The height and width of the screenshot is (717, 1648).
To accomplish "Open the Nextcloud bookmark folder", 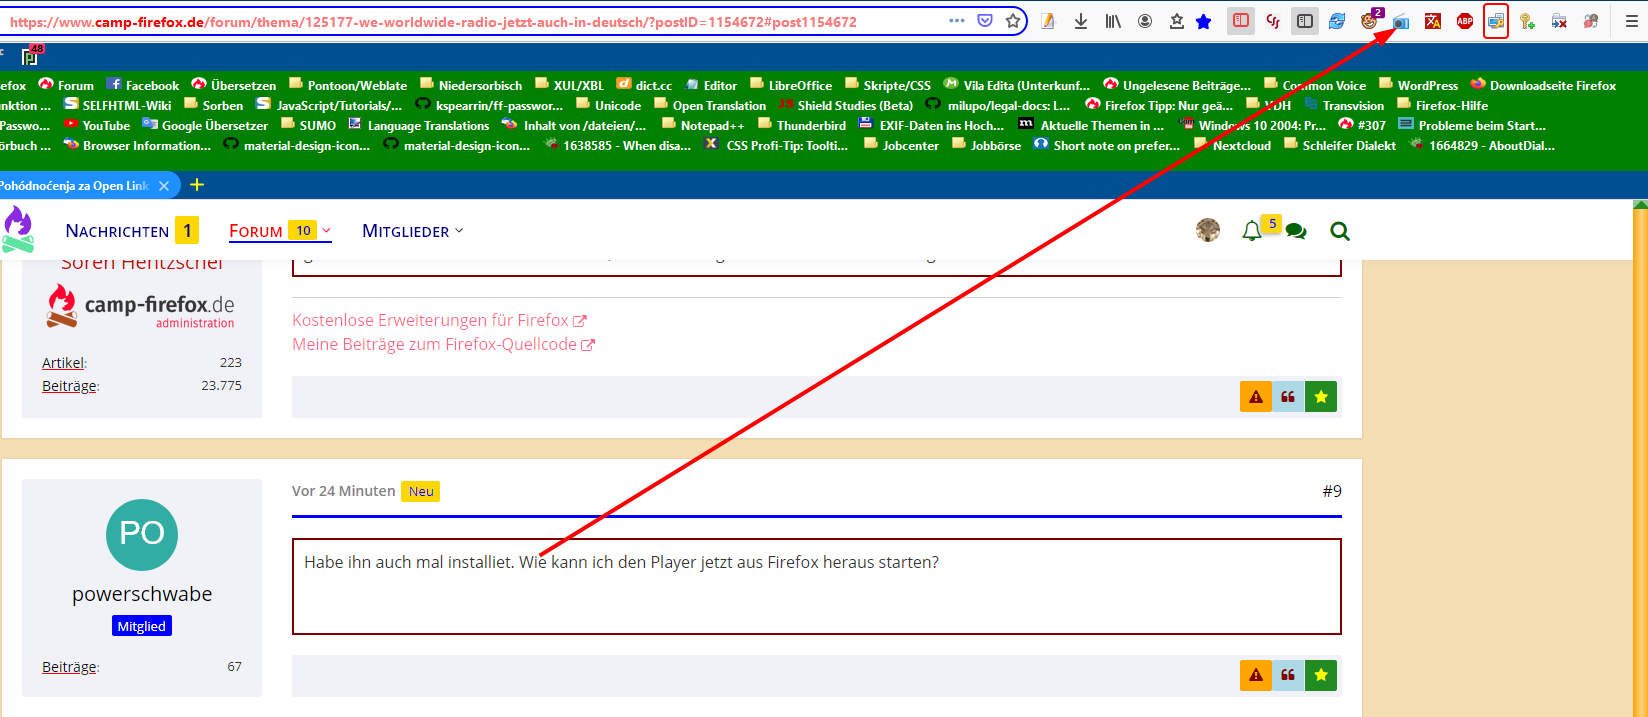I will tap(1232, 145).
